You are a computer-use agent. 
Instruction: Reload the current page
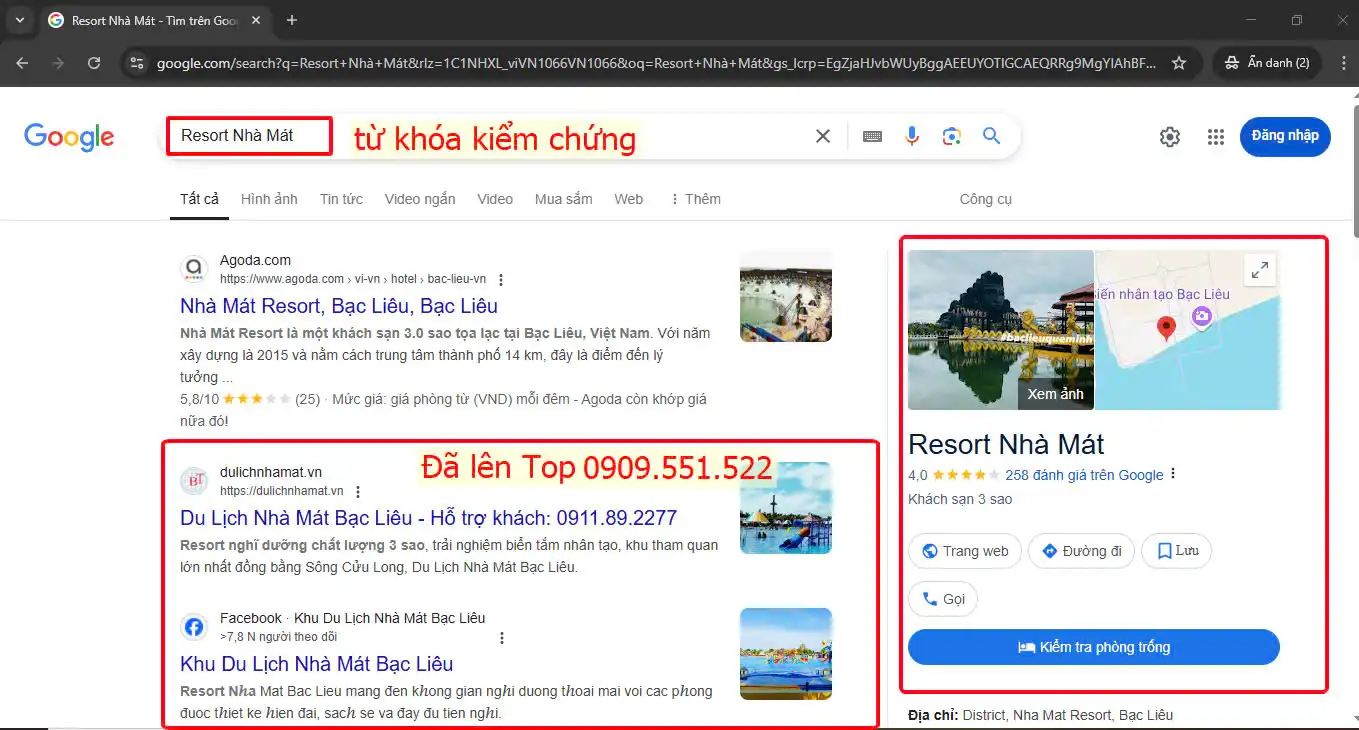(94, 63)
